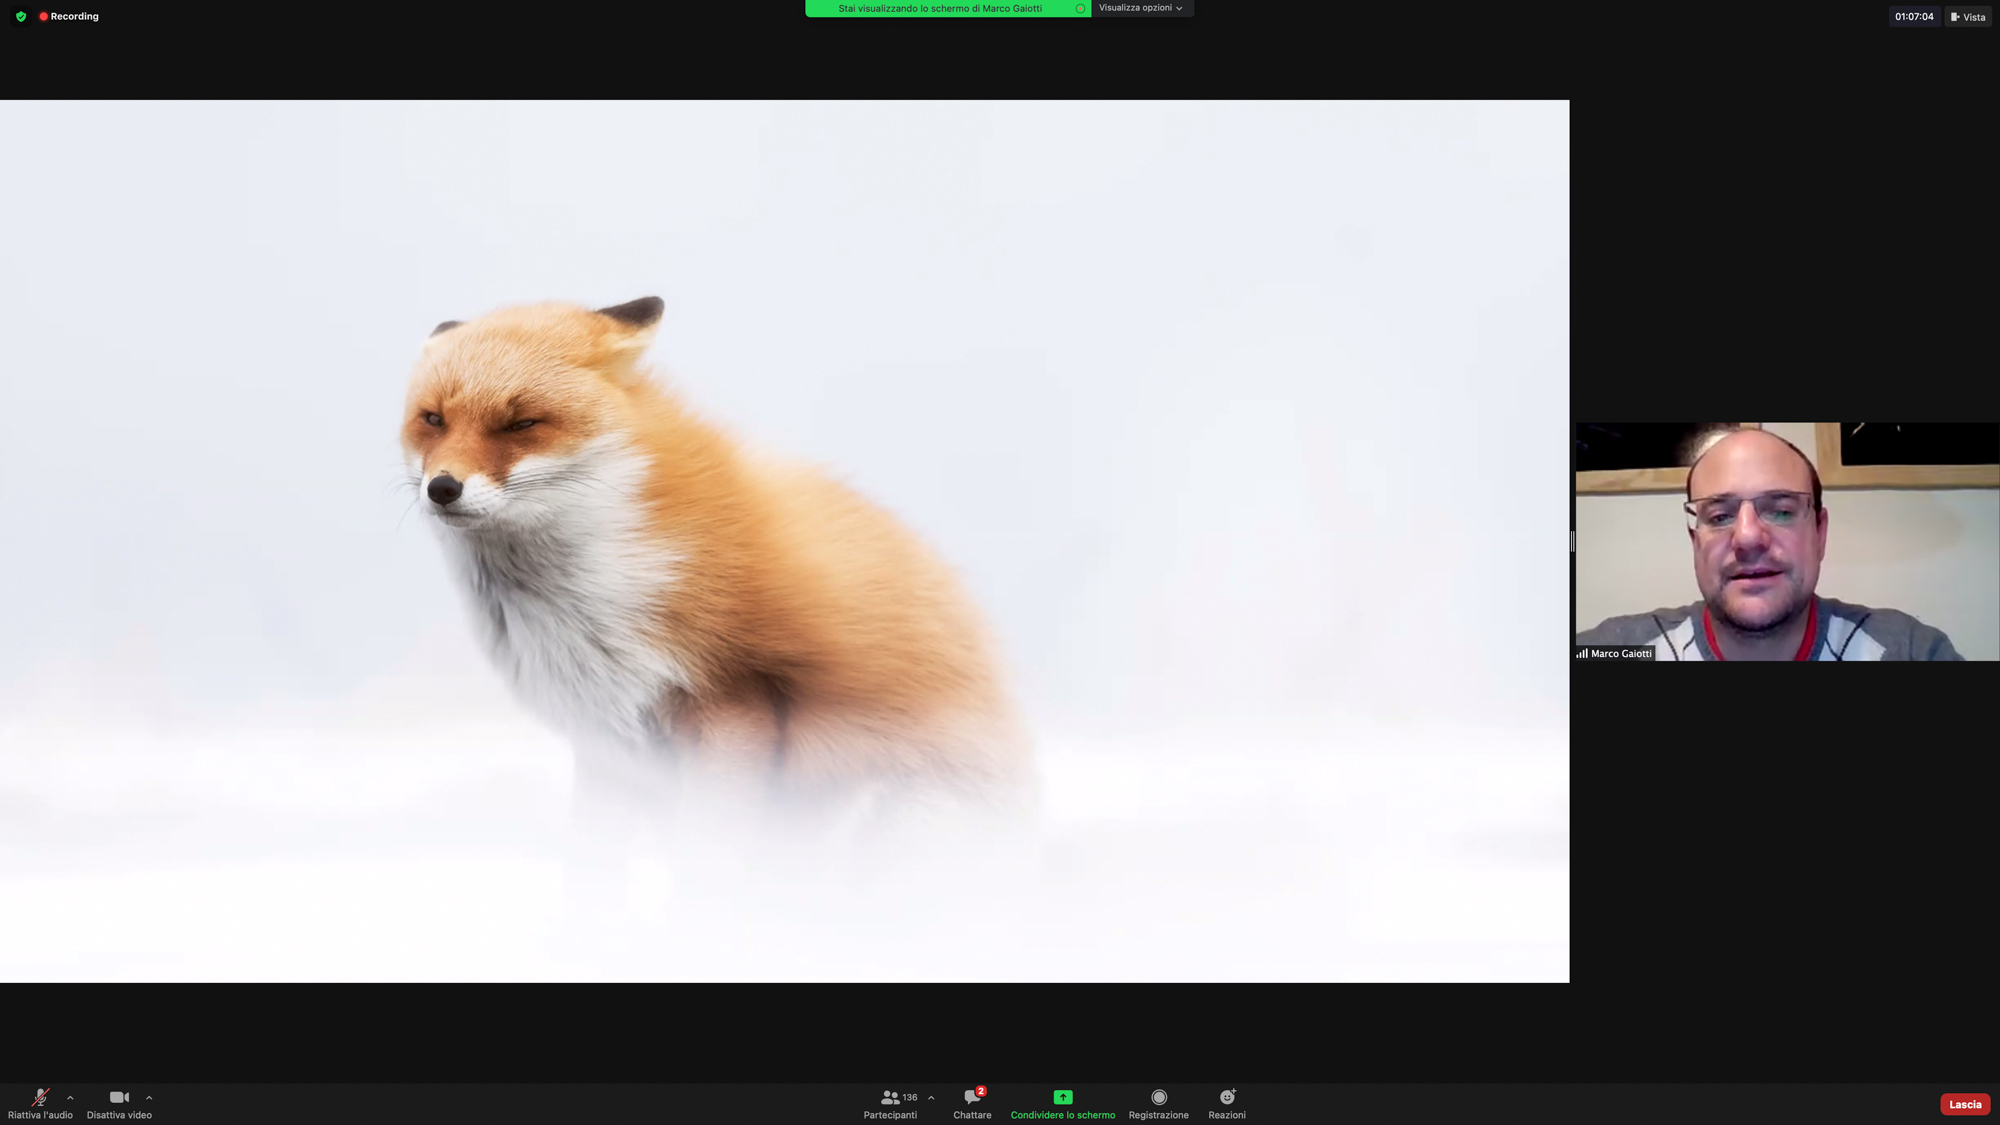Open the Partecipanti panel
This screenshot has height=1125, width=2000.
(890, 1104)
